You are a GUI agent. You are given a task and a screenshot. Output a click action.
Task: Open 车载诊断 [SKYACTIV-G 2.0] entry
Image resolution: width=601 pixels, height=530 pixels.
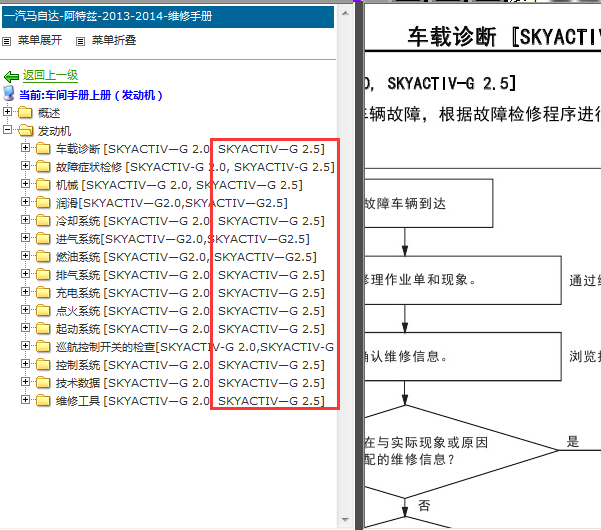pos(190,149)
